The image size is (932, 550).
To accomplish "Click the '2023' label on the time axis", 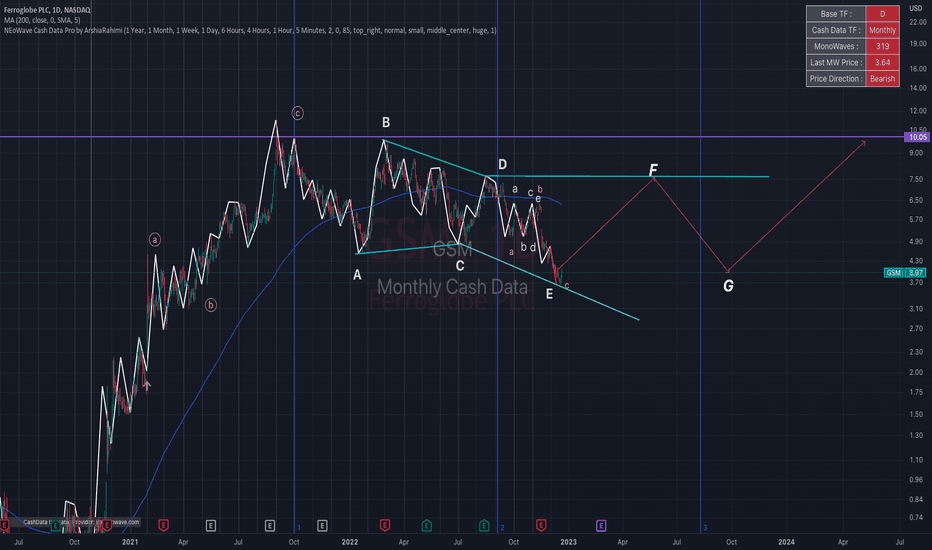I will [568, 542].
